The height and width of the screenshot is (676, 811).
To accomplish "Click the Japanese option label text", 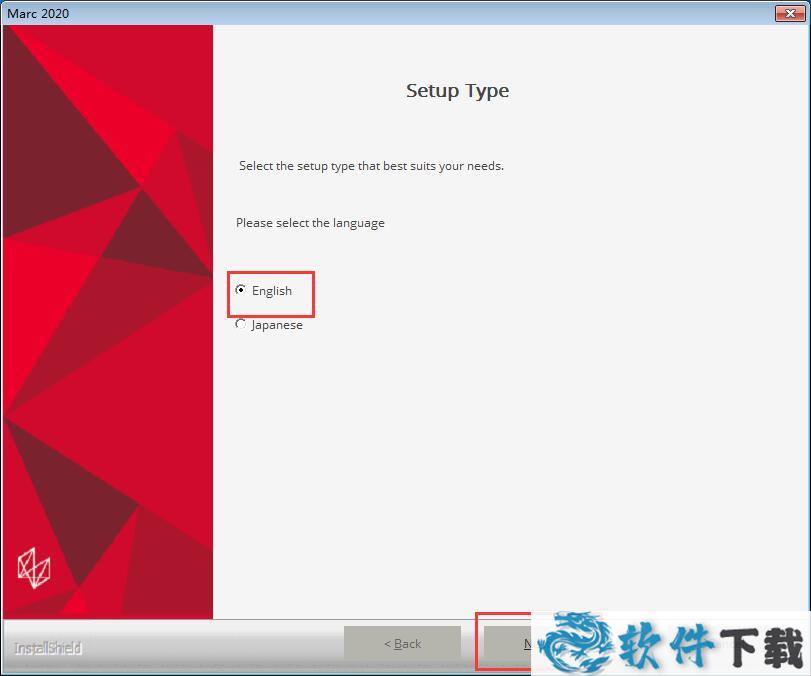I will (277, 325).
